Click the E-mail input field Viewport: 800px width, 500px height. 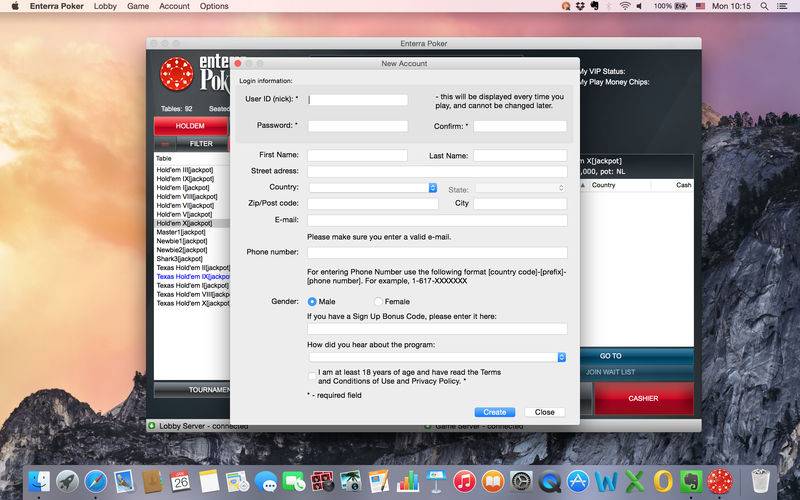(437, 220)
